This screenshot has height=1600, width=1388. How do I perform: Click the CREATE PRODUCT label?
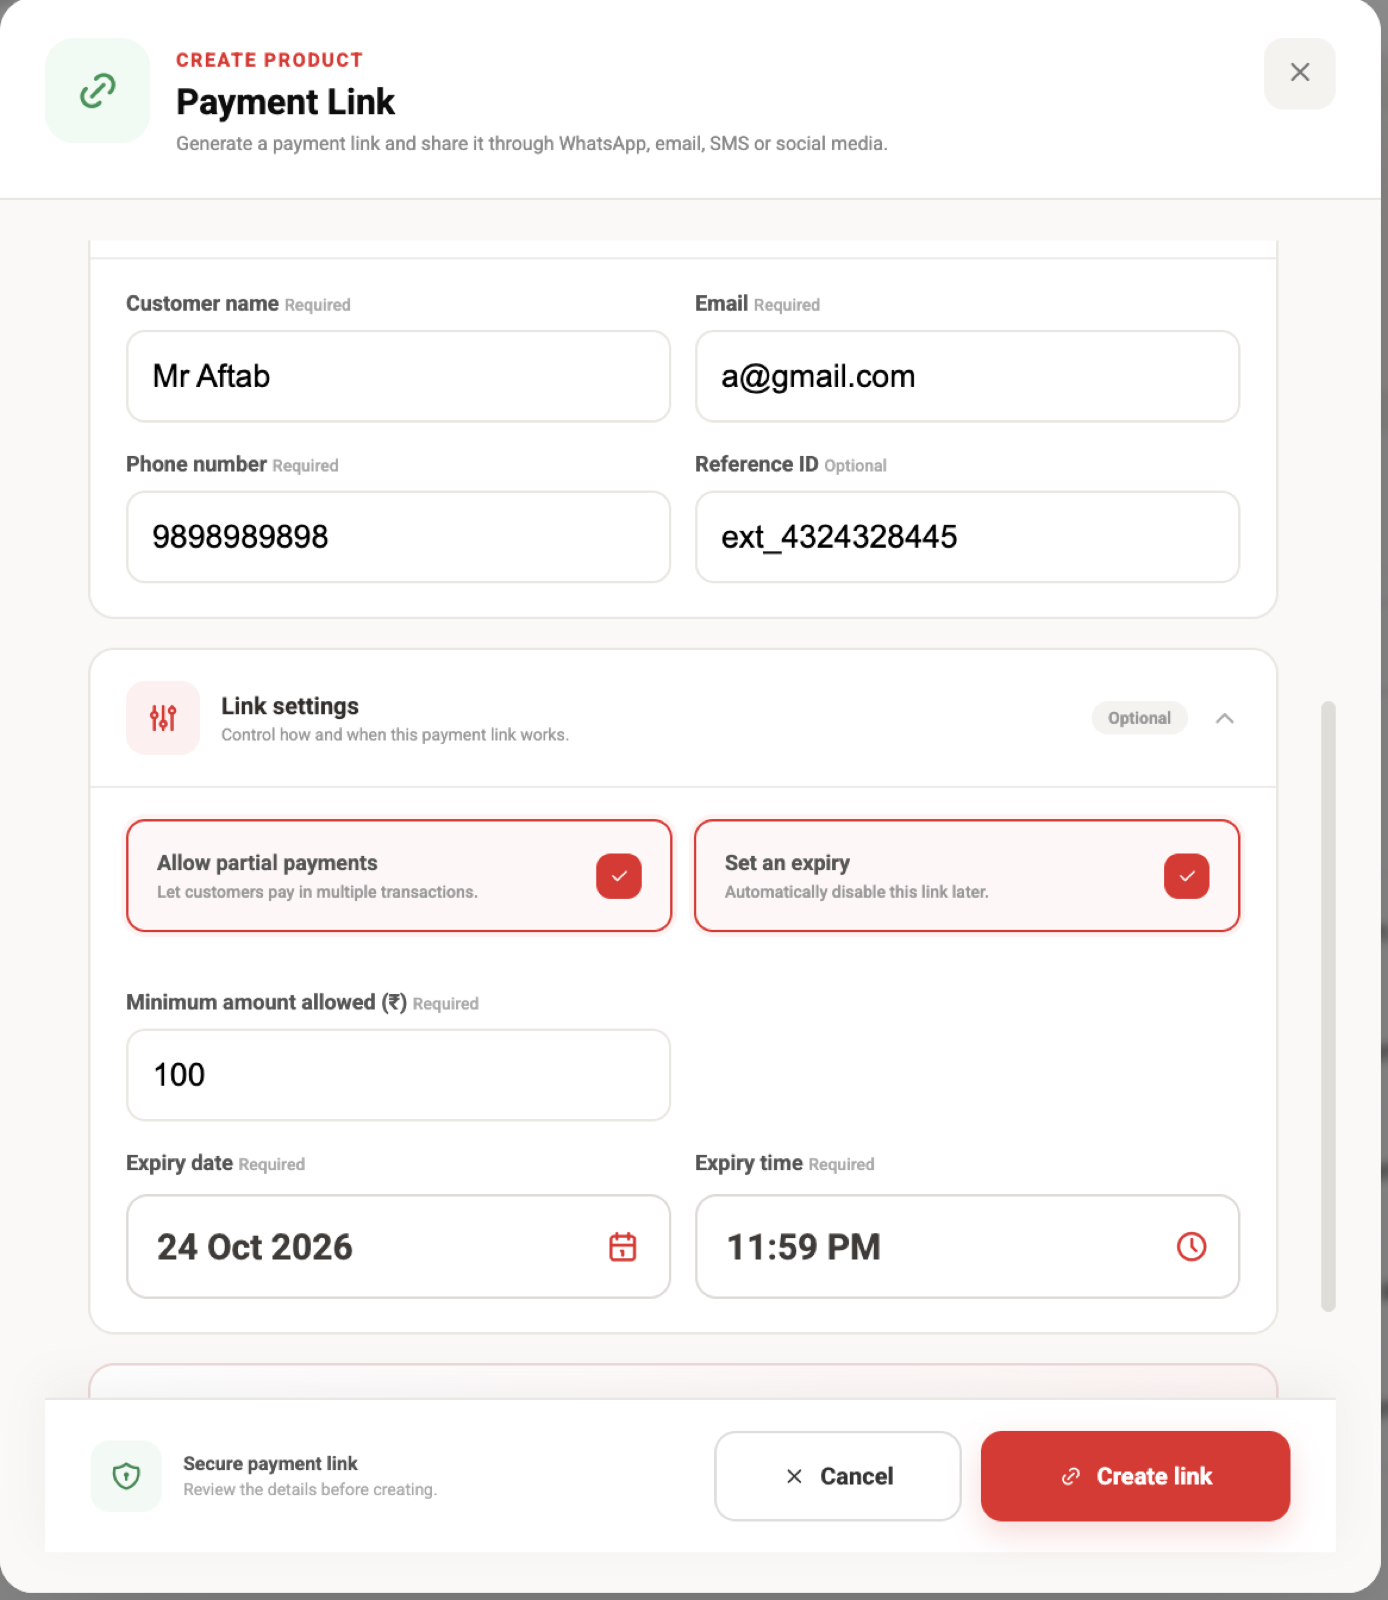270,60
